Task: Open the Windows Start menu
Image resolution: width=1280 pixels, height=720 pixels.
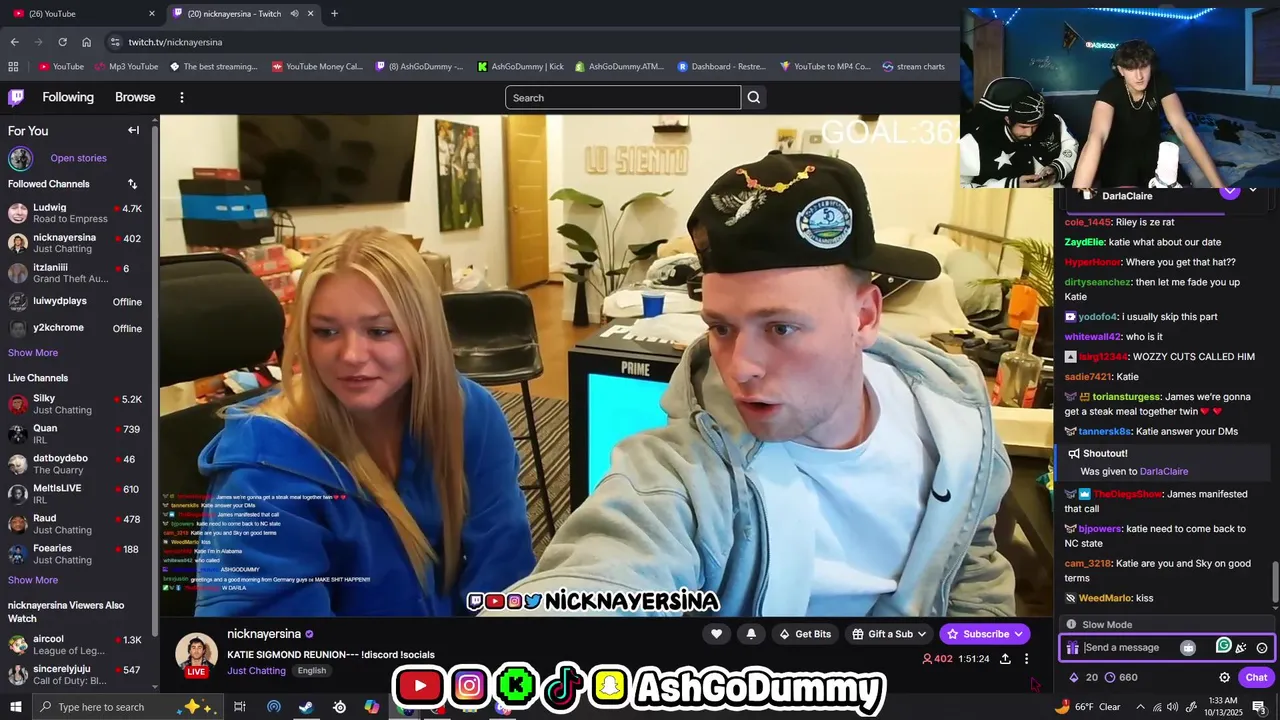Action: coord(15,707)
